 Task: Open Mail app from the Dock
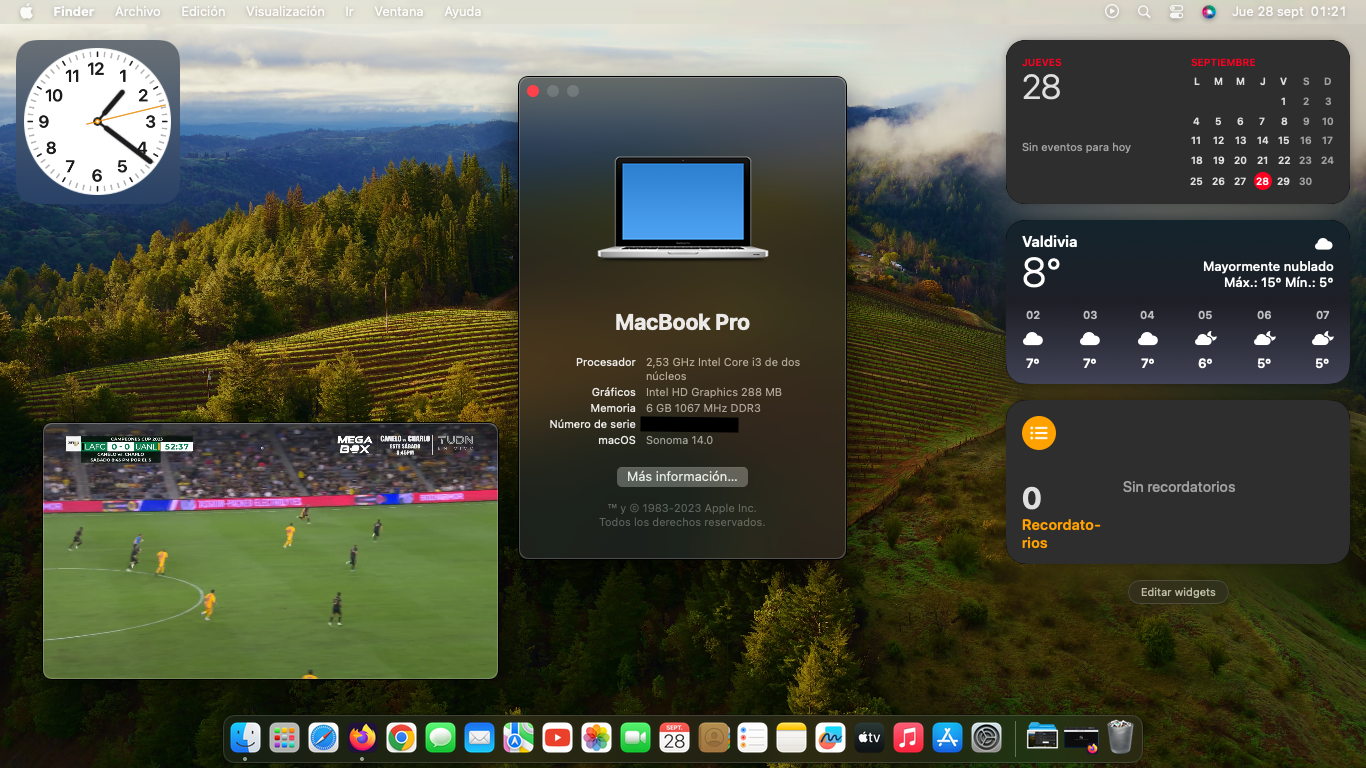coord(479,738)
